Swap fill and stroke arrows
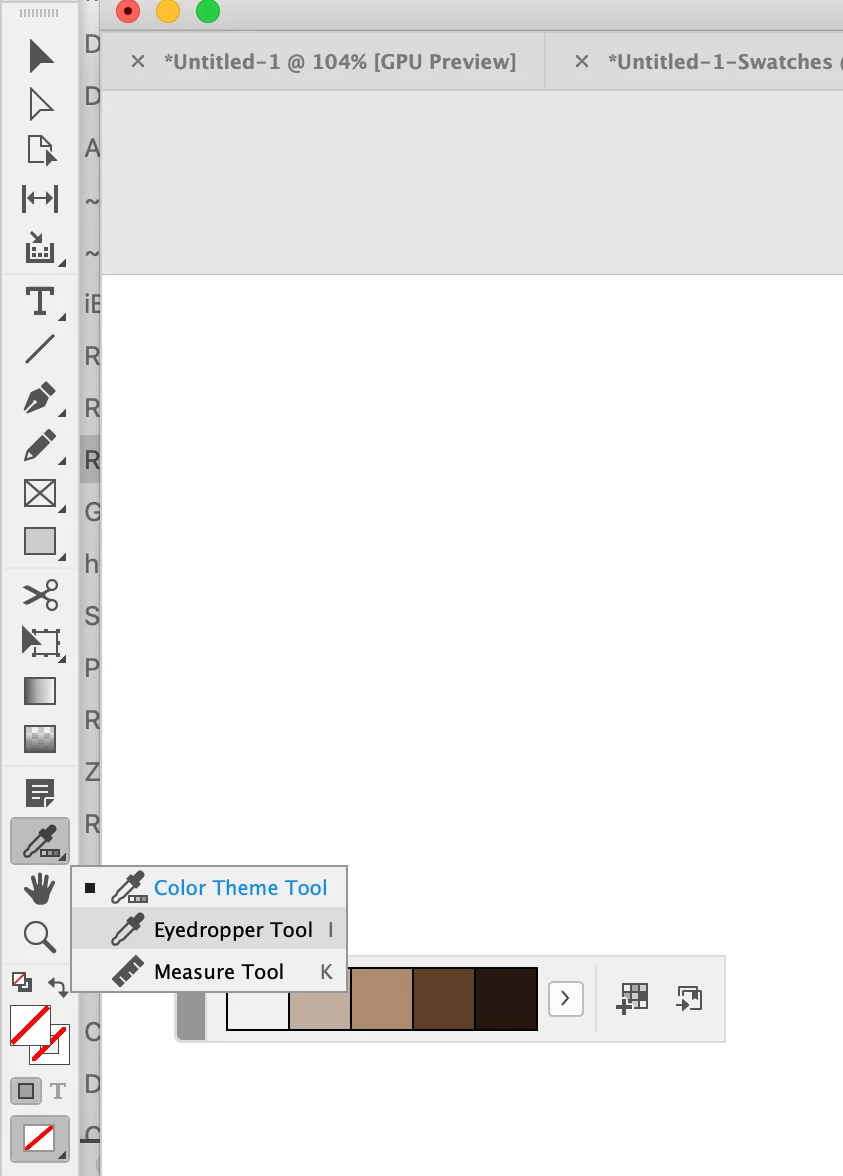 tap(58, 986)
